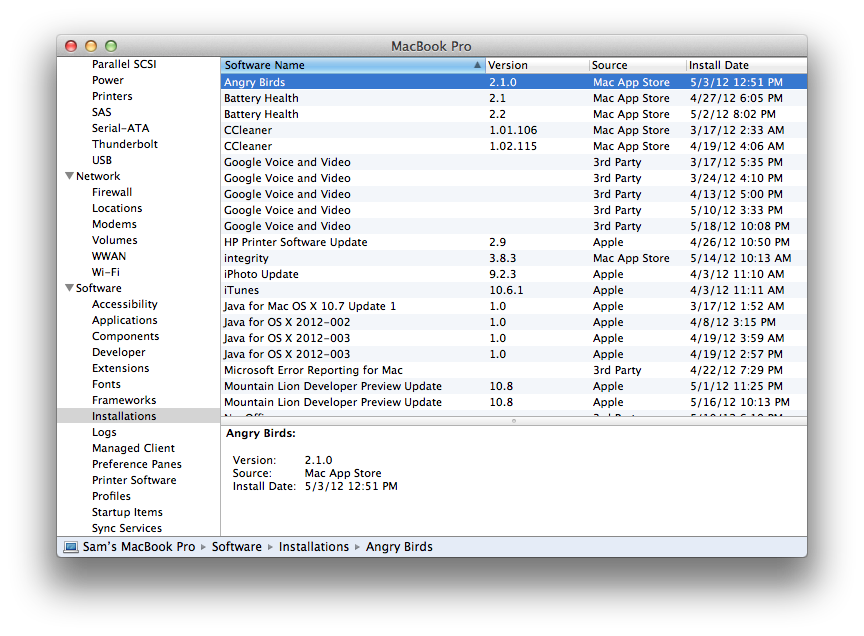Click the green zoom window button
This screenshot has width=864, height=636.
pos(111,46)
